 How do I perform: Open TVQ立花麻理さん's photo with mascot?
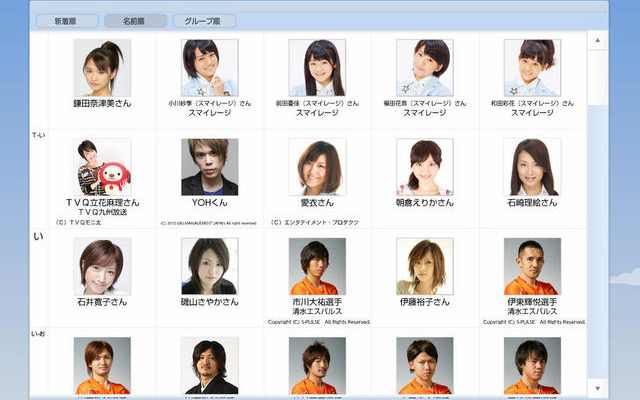click(102, 167)
